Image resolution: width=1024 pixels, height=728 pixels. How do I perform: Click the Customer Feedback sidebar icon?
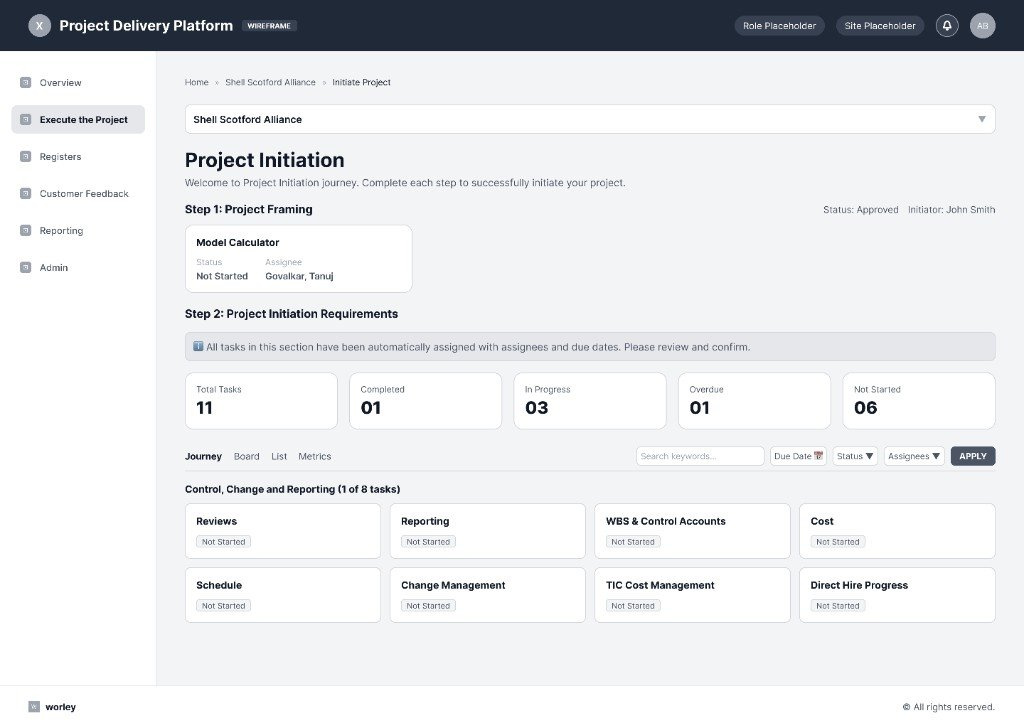pyautogui.click(x=25, y=193)
